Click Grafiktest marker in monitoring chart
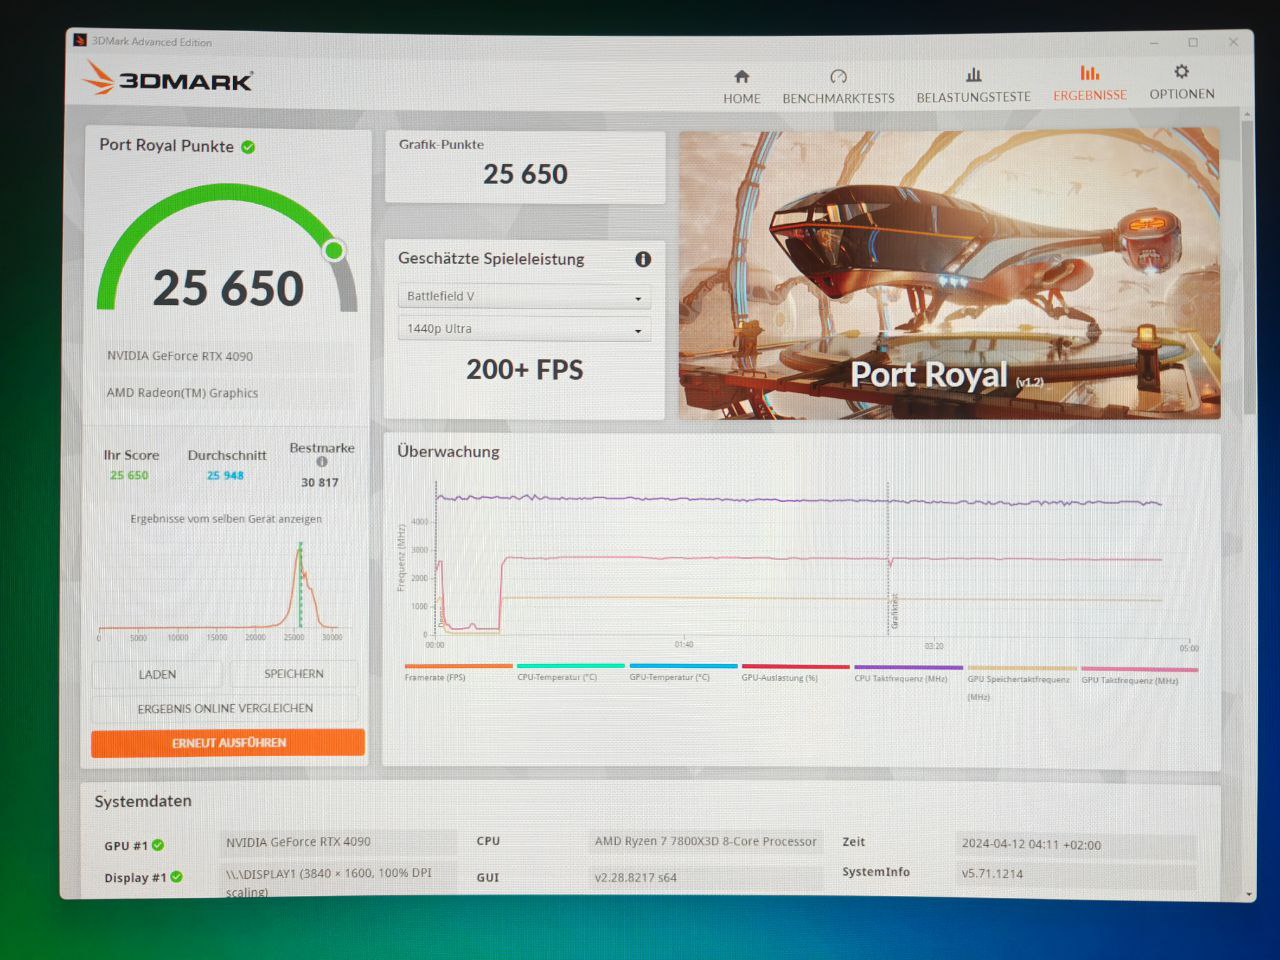 893,610
